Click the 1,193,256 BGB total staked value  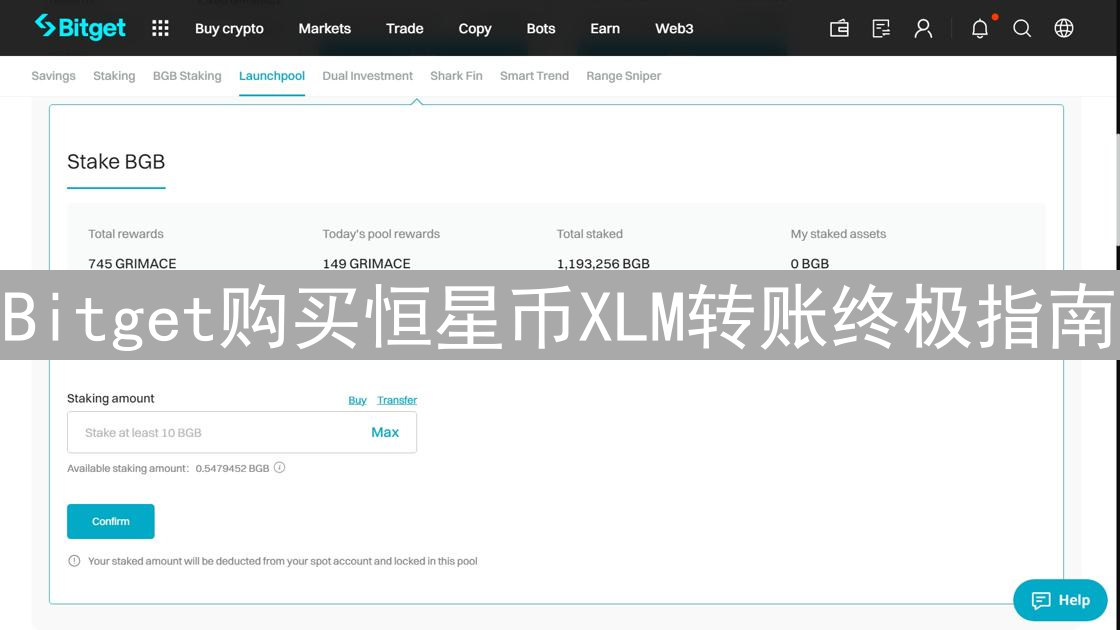pos(604,264)
